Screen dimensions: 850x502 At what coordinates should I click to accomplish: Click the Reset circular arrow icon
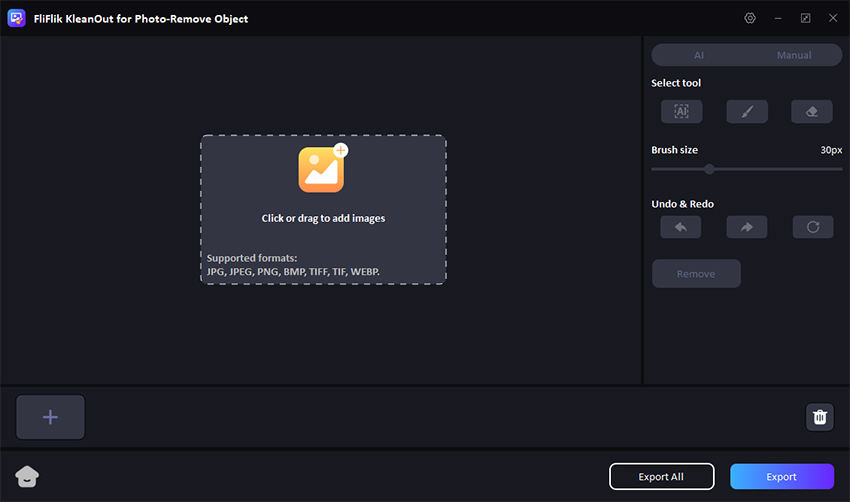[812, 227]
